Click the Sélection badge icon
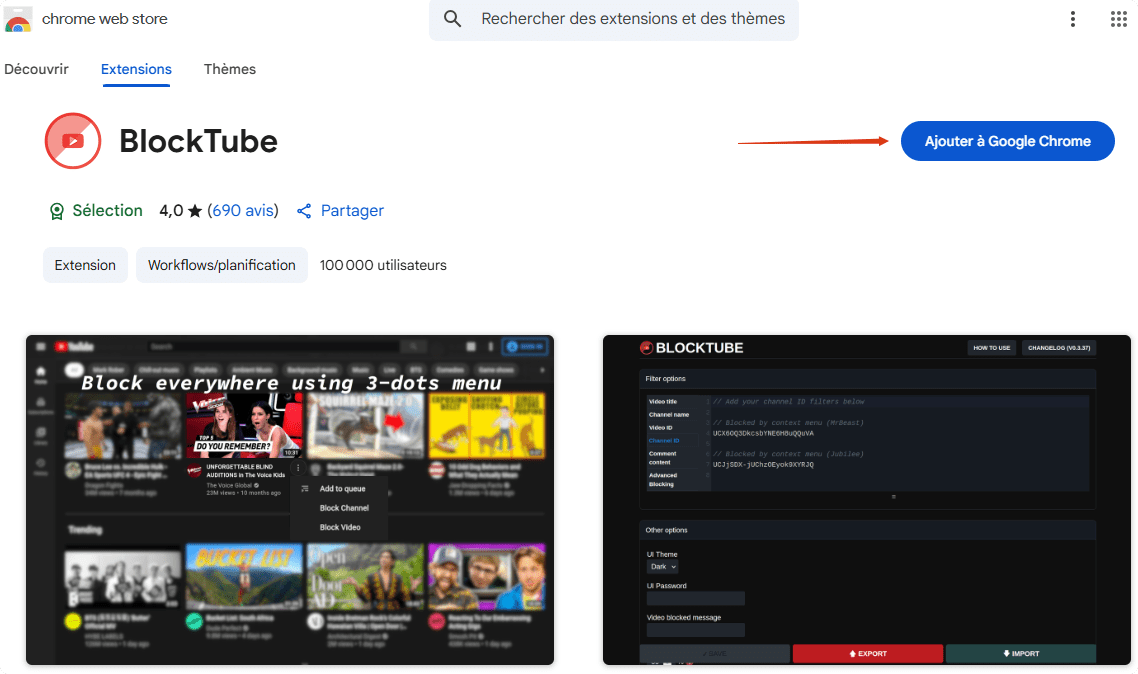Screen dimensions: 1138x674 [x=57, y=211]
